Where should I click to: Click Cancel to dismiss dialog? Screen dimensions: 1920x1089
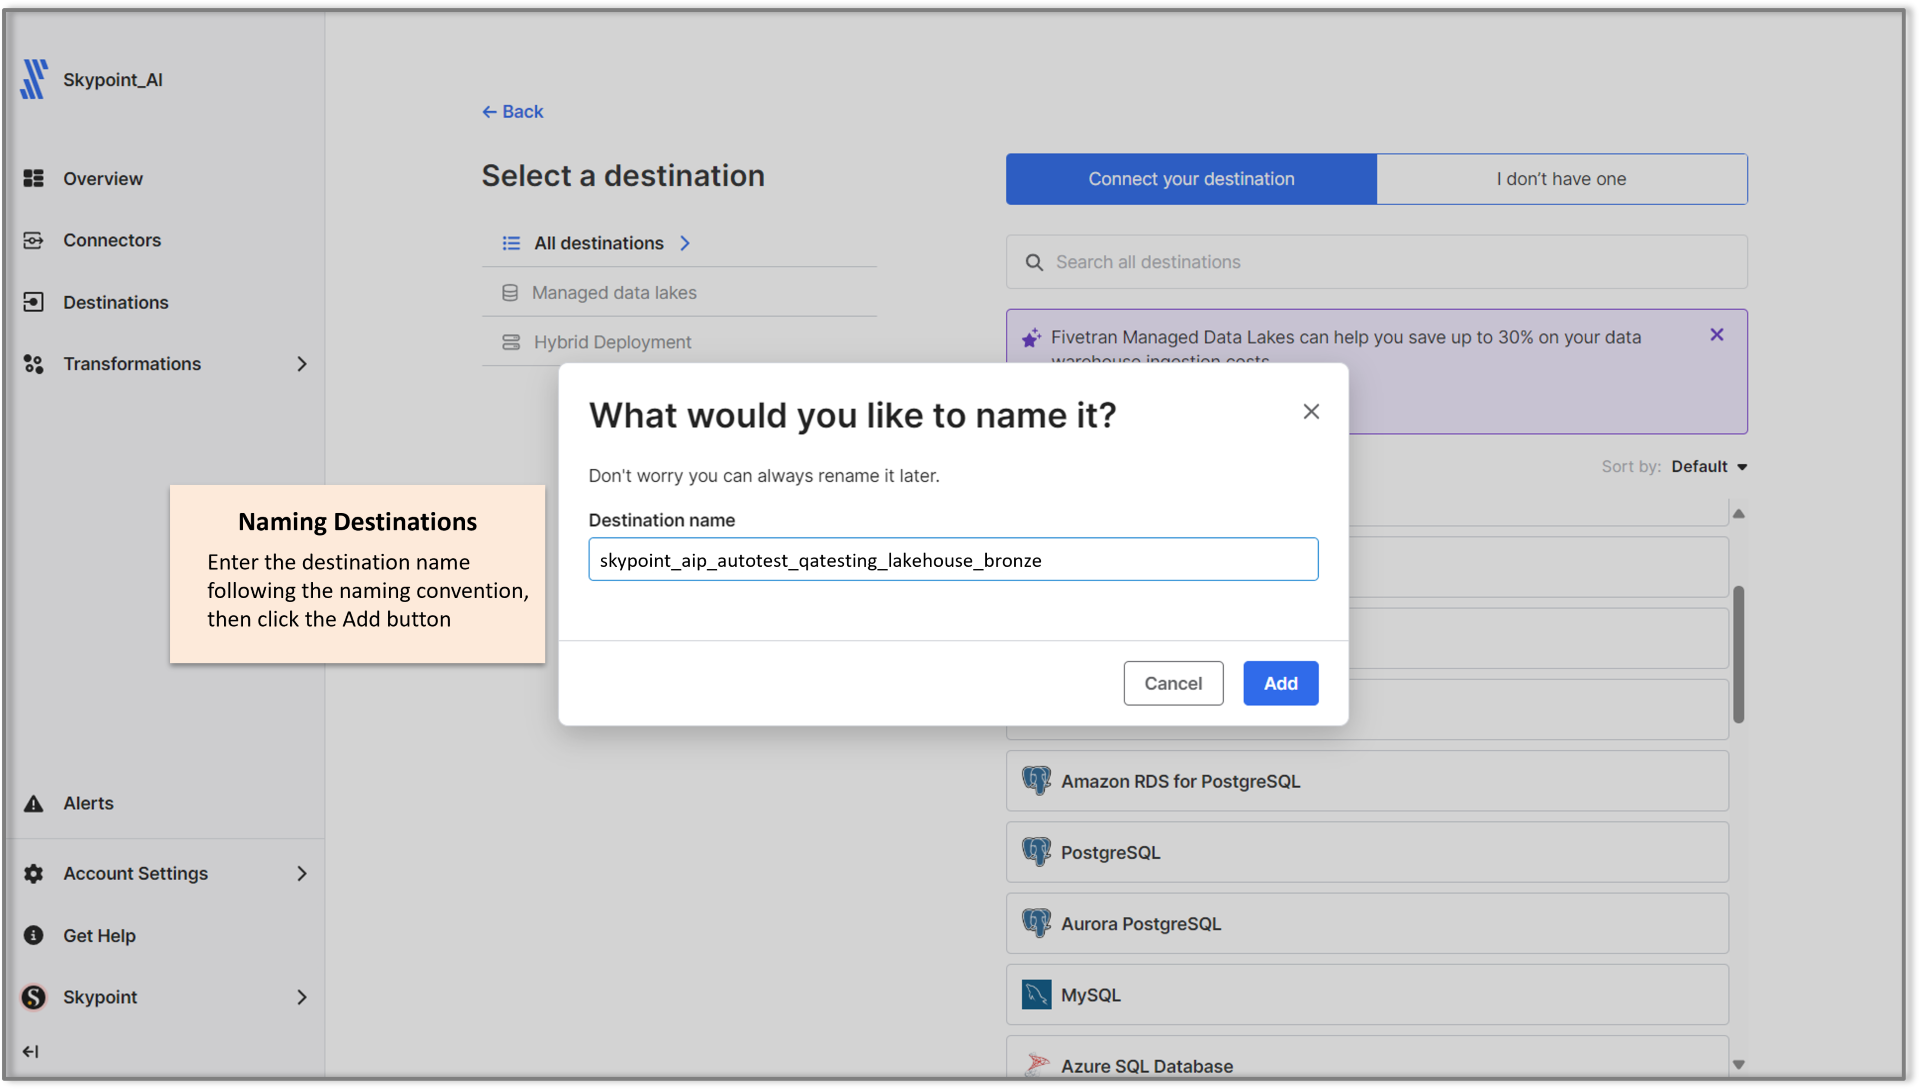1174,683
